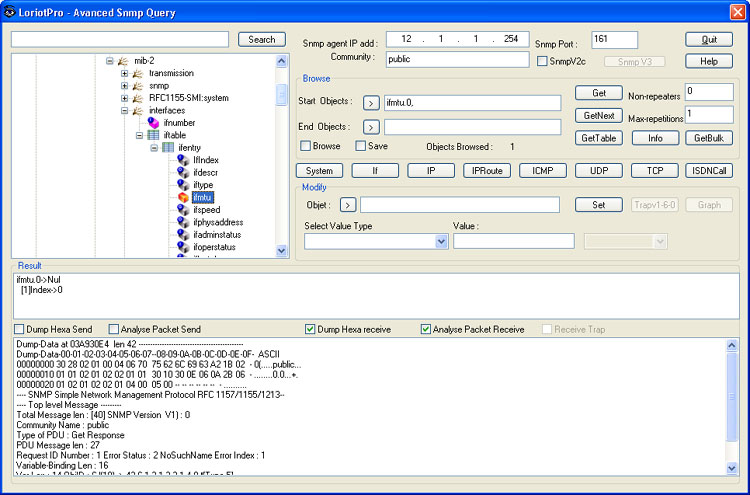
Task: Collapse the interfaces tree node
Action: 124,110
